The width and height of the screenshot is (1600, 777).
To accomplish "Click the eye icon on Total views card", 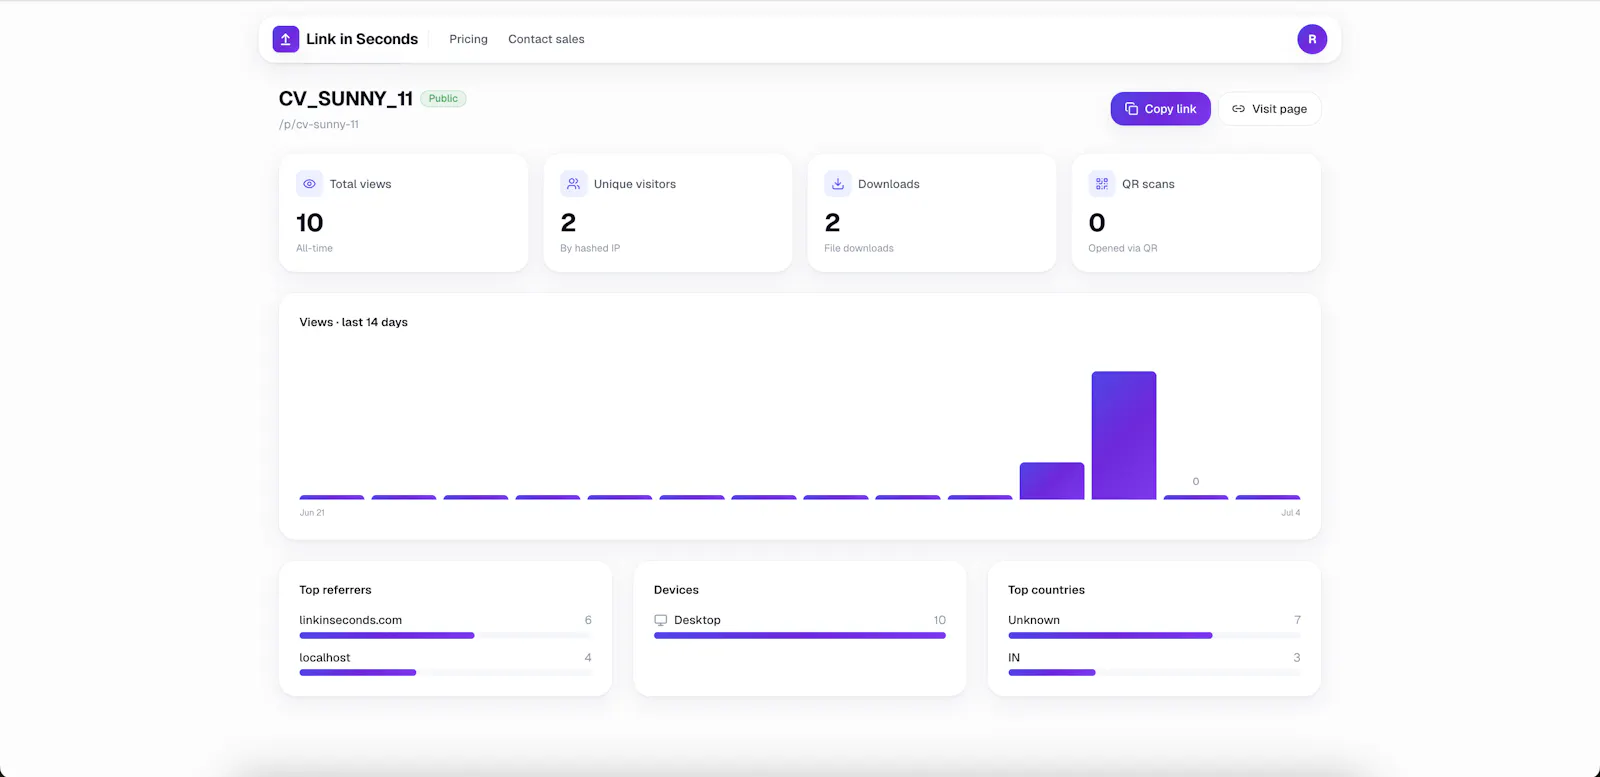I will [309, 184].
